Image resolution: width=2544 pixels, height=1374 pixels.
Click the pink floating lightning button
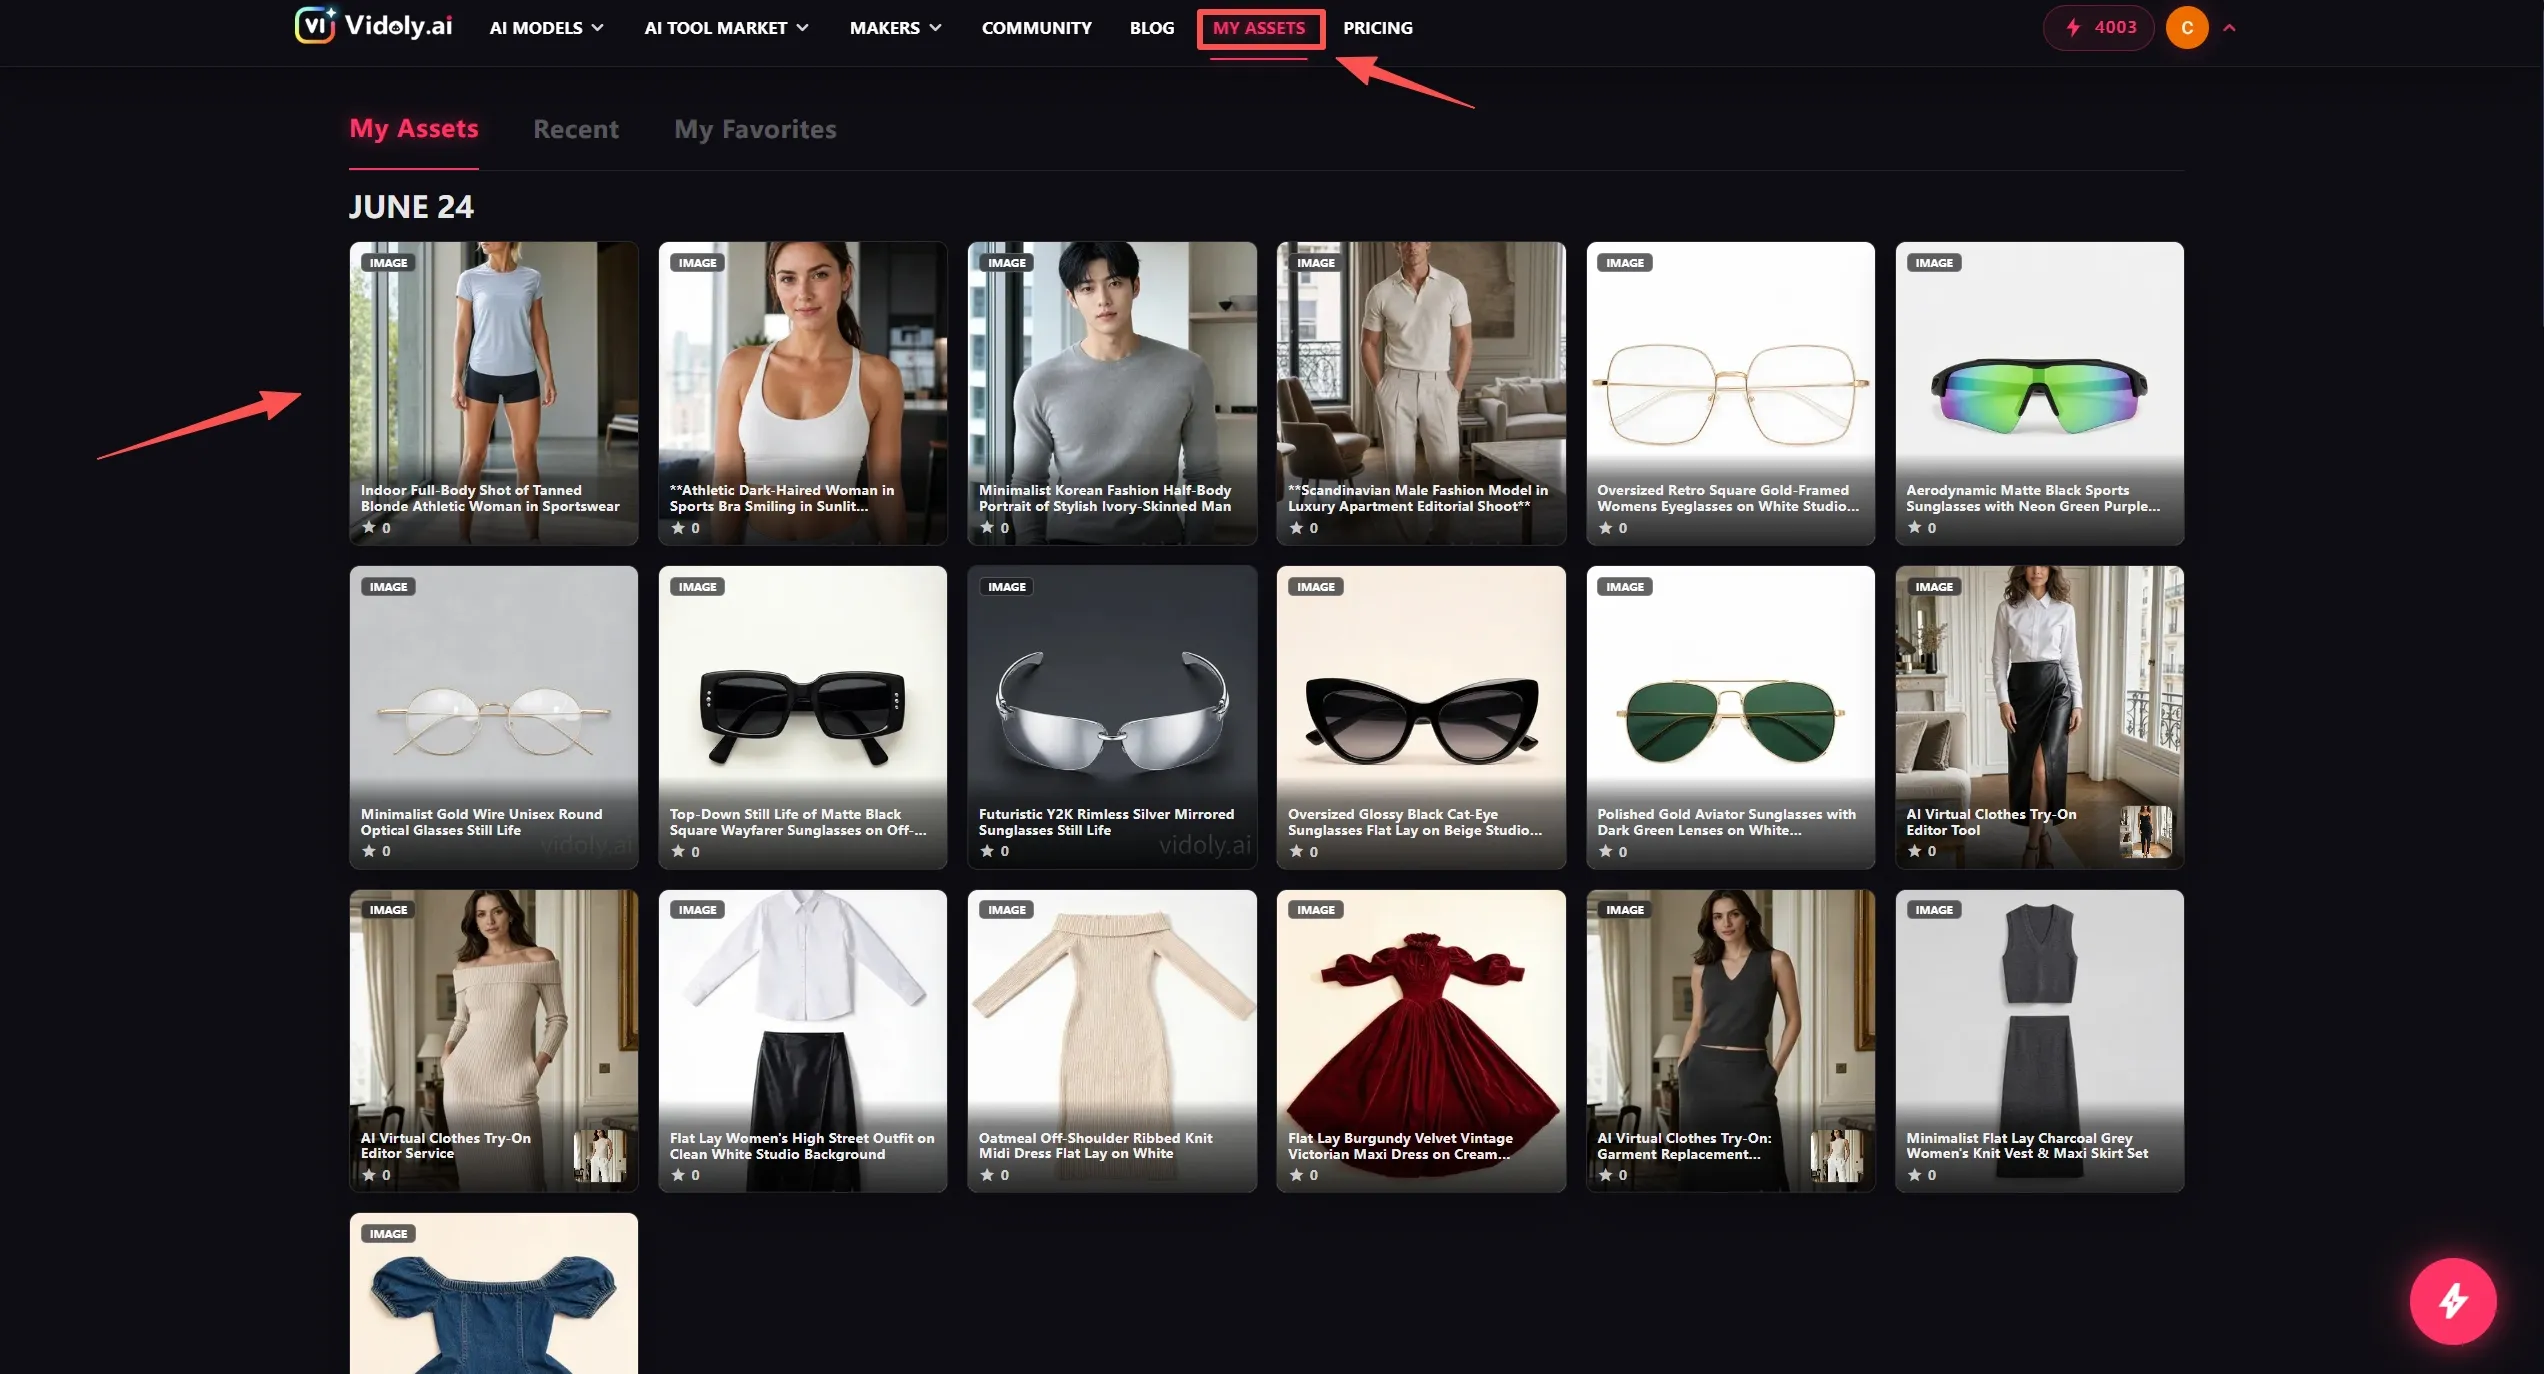click(x=2452, y=1301)
